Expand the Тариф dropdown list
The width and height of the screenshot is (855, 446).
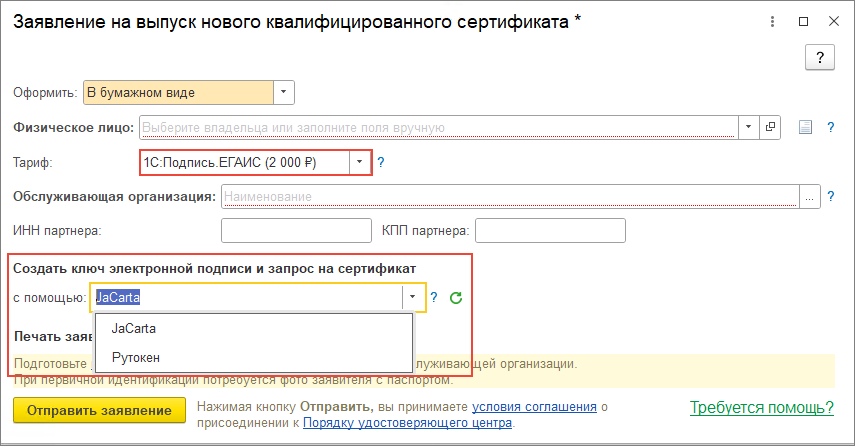click(359, 162)
